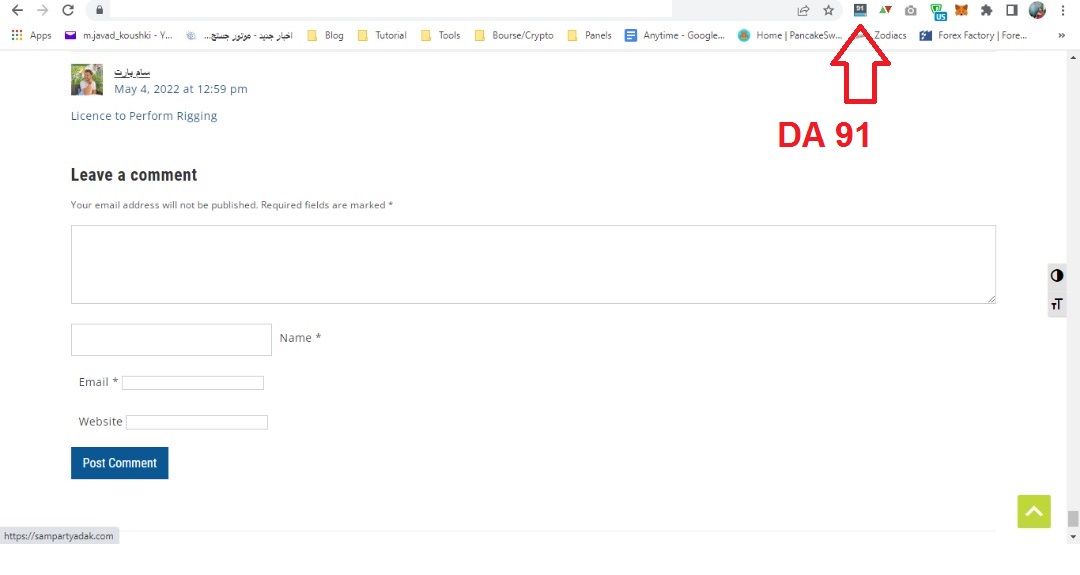Open Anytime Google Docs bookmark

pos(674,35)
